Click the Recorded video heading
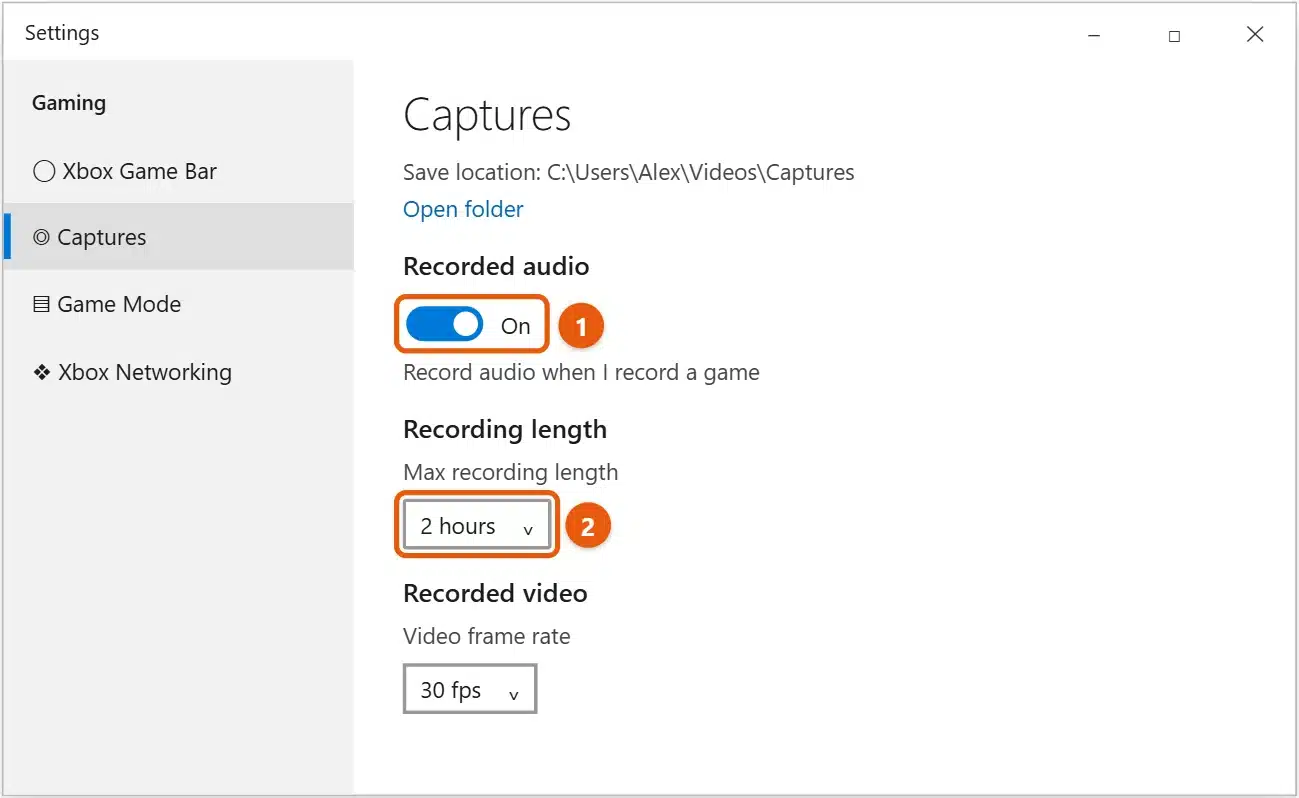Image resolution: width=1299 pixels, height=798 pixels. (x=495, y=593)
